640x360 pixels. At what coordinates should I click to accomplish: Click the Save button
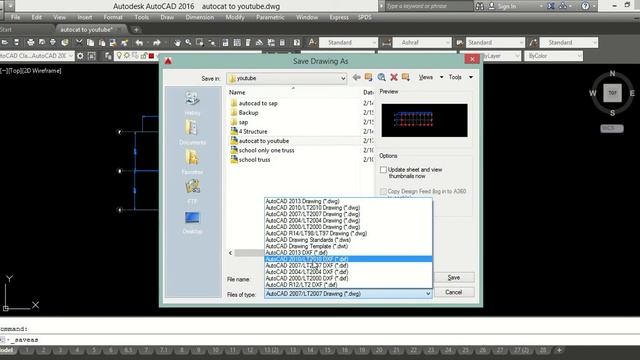(454, 278)
